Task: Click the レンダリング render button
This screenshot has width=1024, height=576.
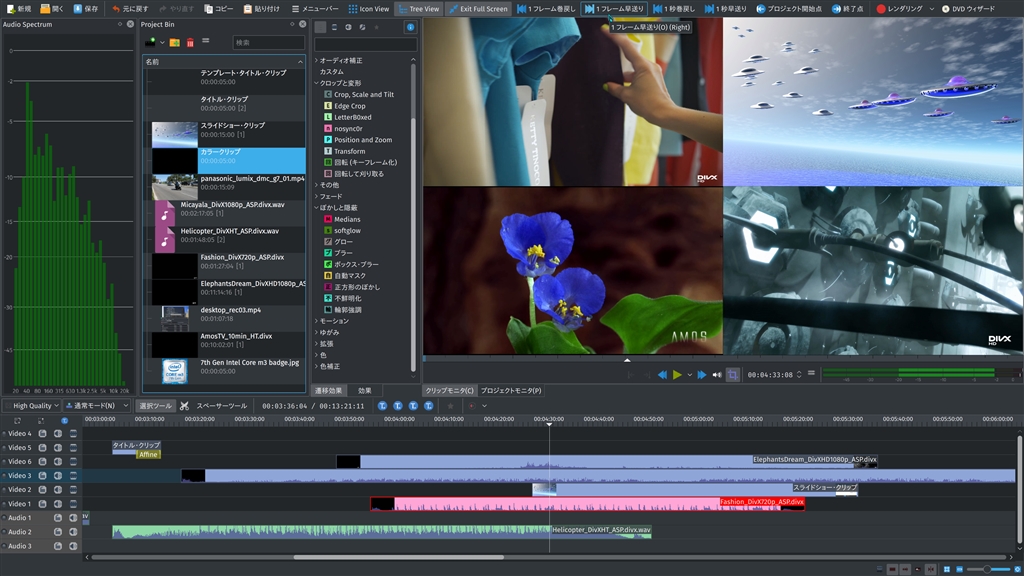Action: pos(900,9)
